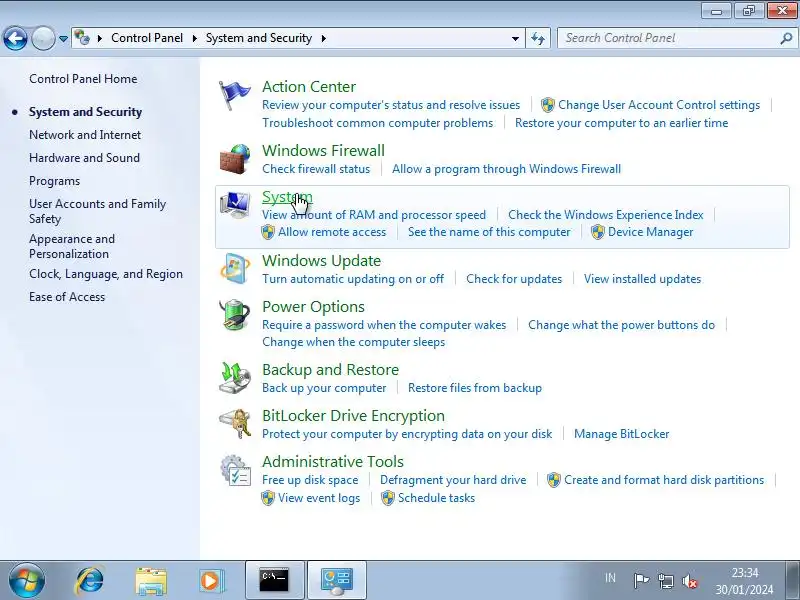
Task: Expand the arrow before Control Panel breadcrumb
Action: pyautogui.click(x=99, y=38)
